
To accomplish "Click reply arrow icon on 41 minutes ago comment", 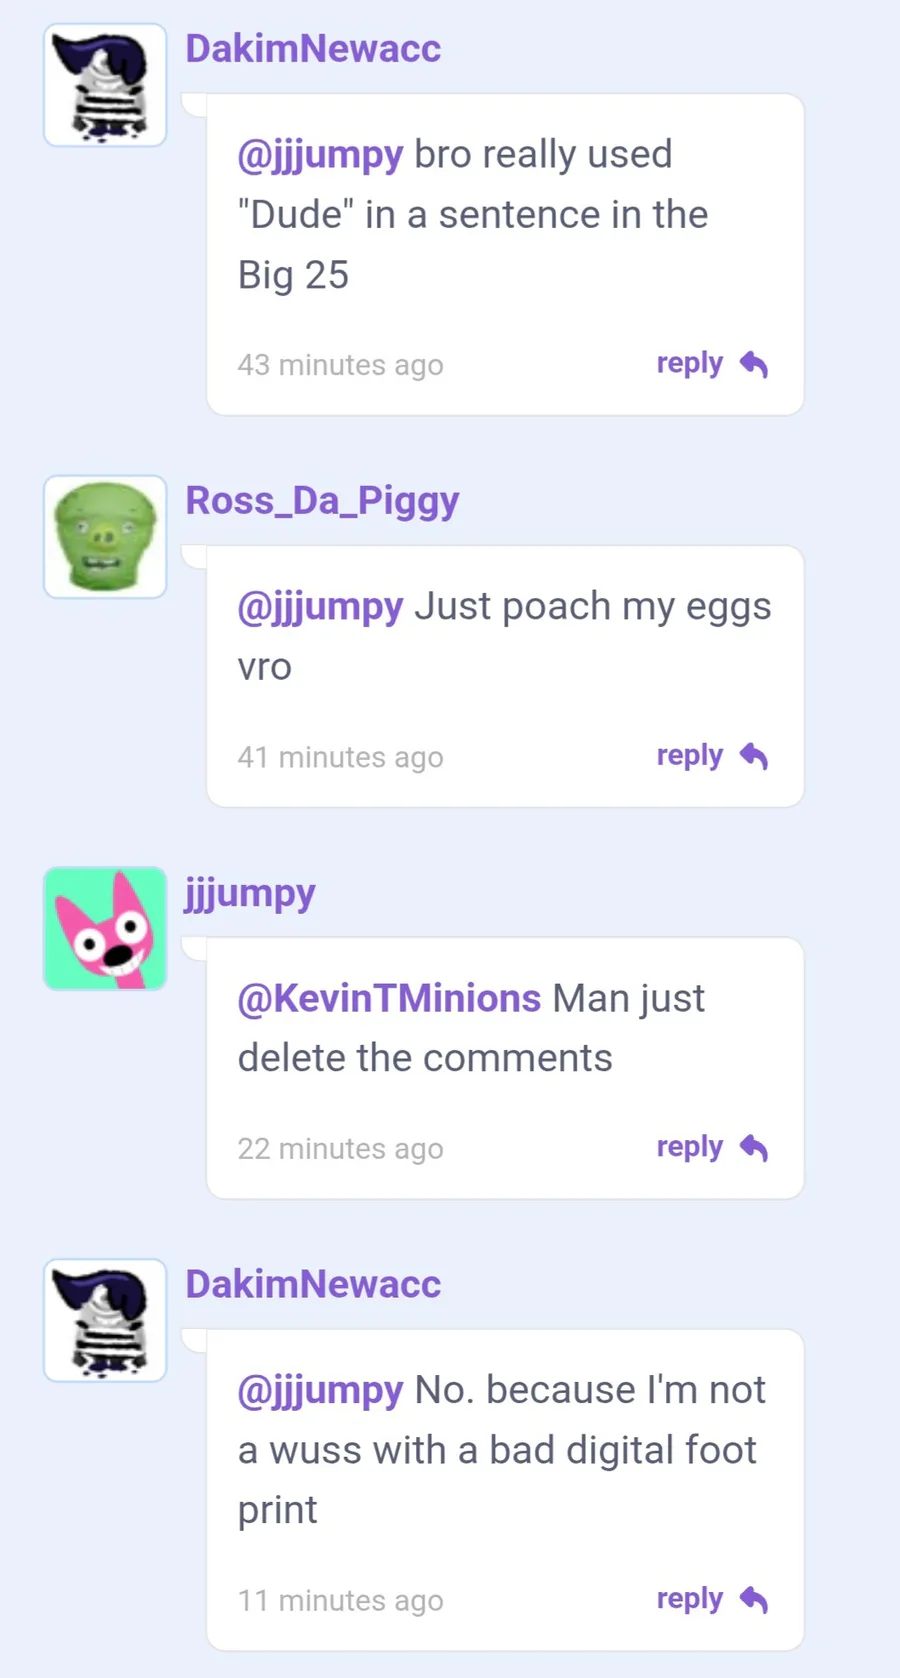I will [754, 757].
